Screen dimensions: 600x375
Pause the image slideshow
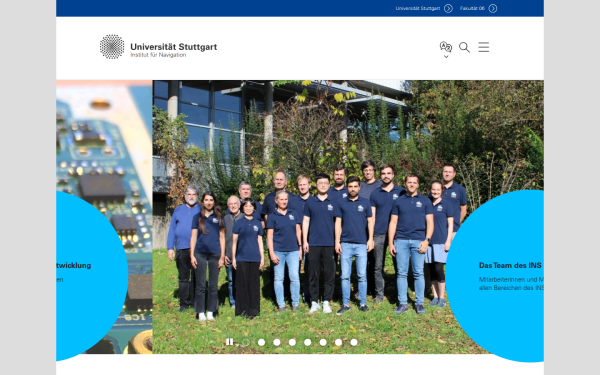(x=229, y=342)
